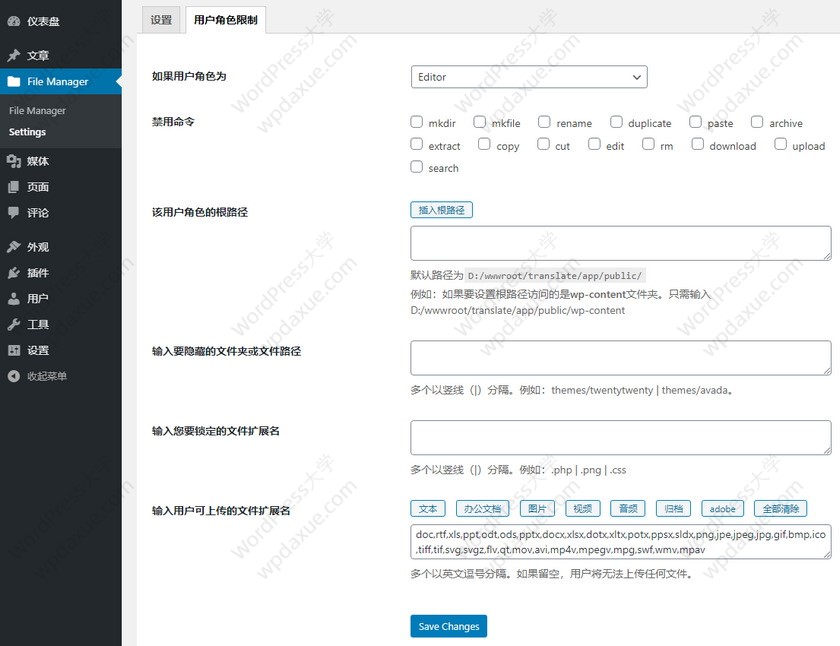Screen dimensions: 840x646
Task: Click the 归档 preset button
Action: click(x=673, y=508)
